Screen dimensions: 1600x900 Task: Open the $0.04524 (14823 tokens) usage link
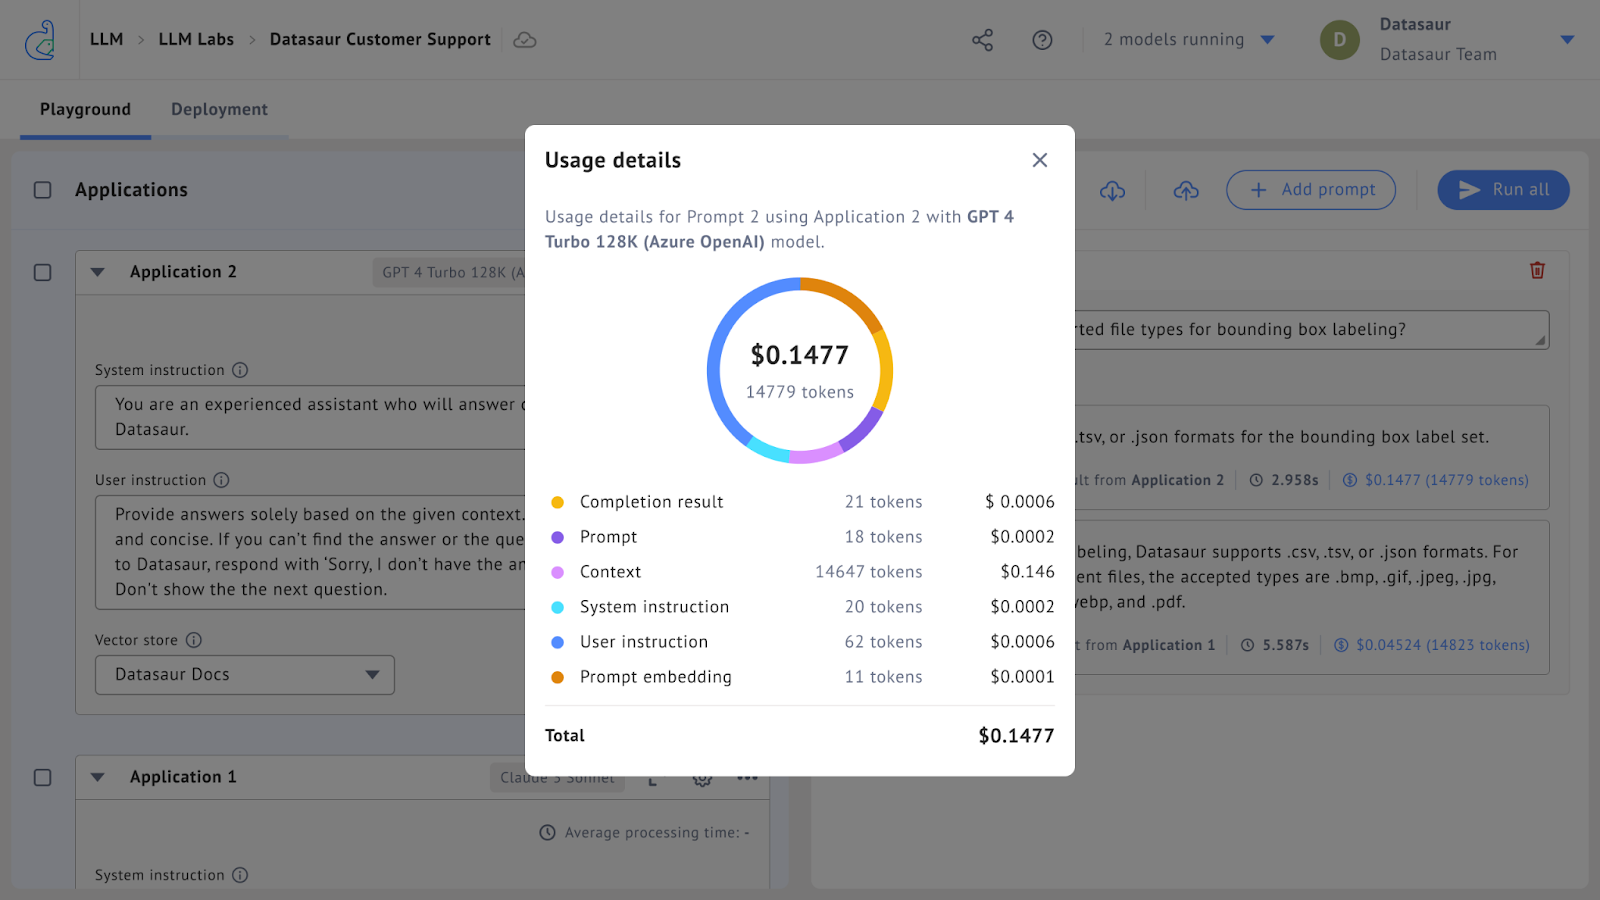pos(1442,645)
